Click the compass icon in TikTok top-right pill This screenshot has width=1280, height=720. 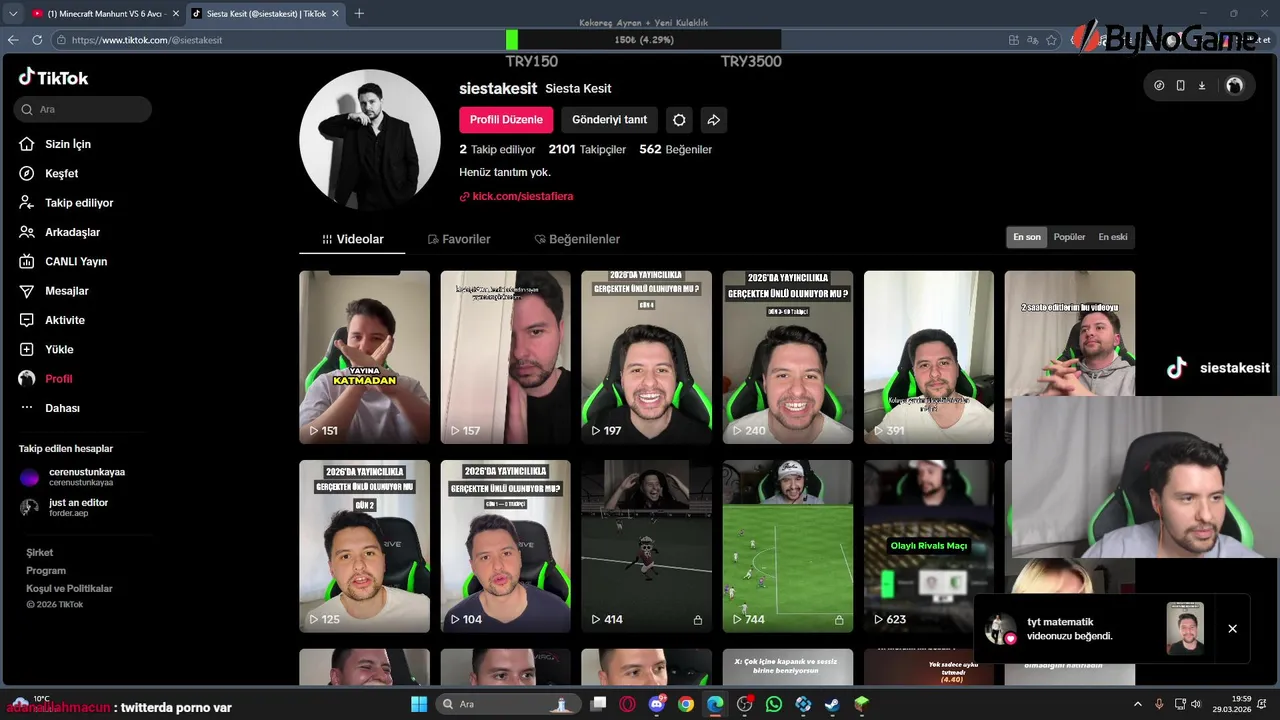pos(1159,86)
